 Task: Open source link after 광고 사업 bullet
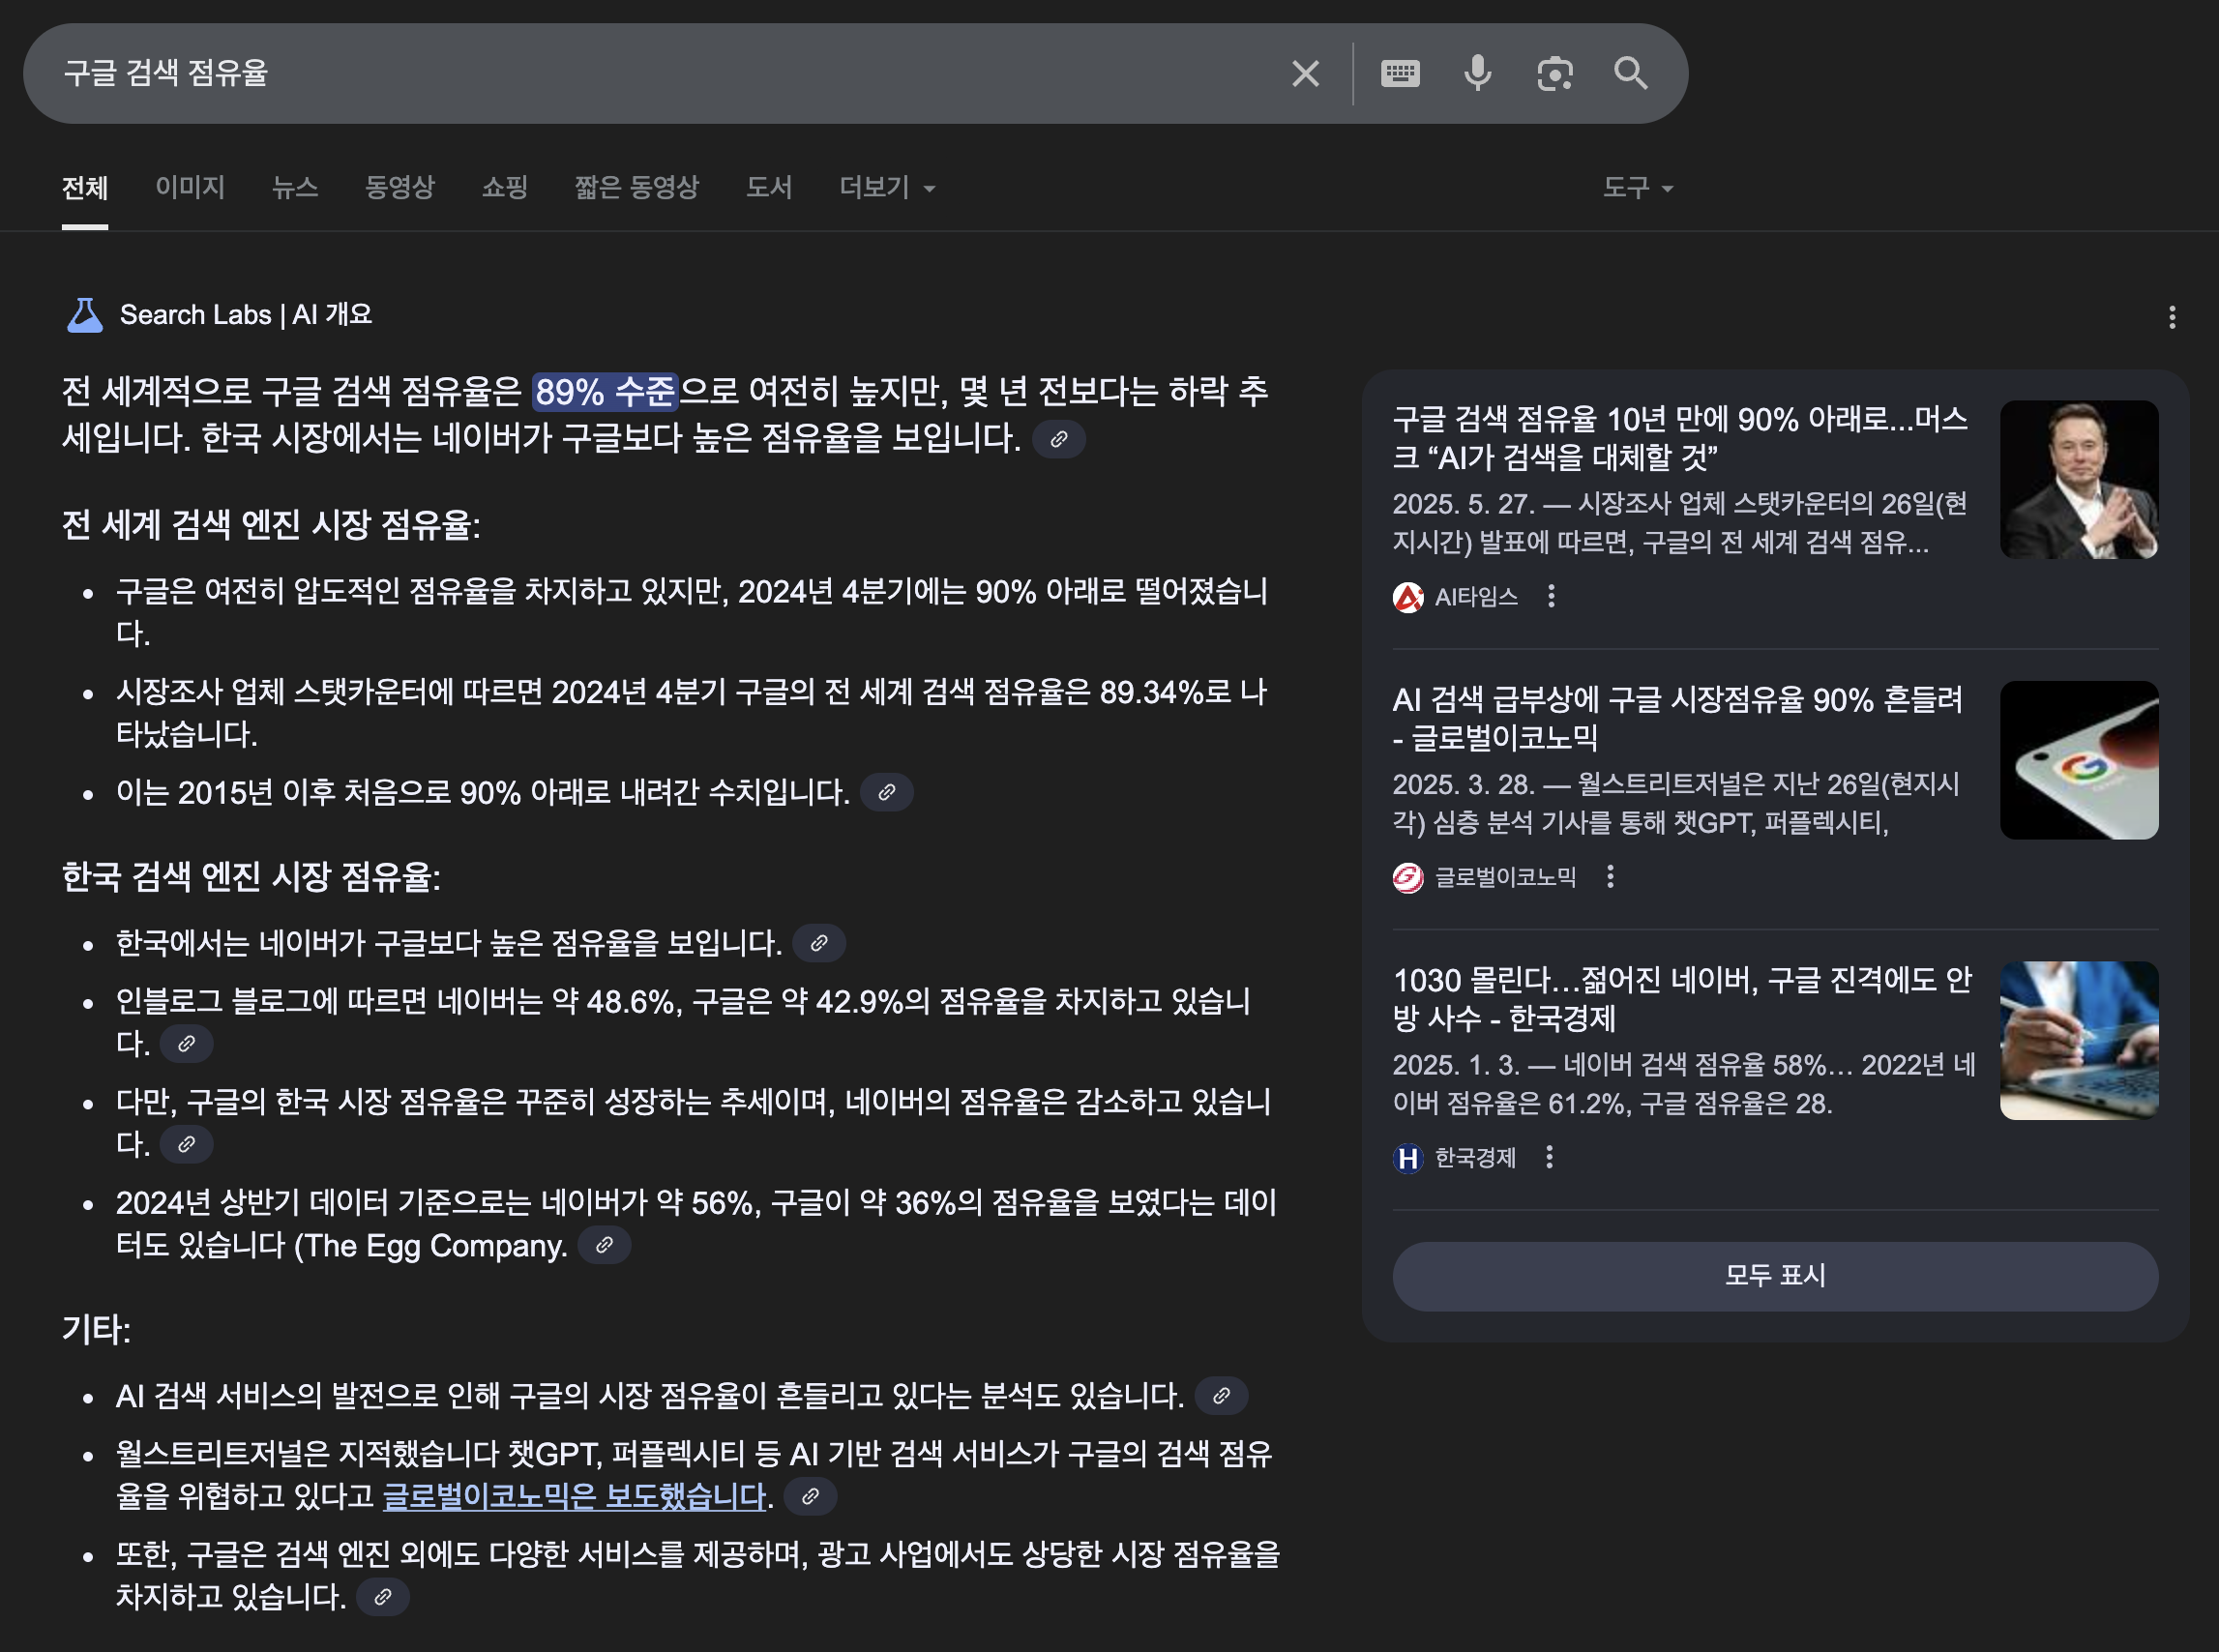click(x=382, y=1597)
